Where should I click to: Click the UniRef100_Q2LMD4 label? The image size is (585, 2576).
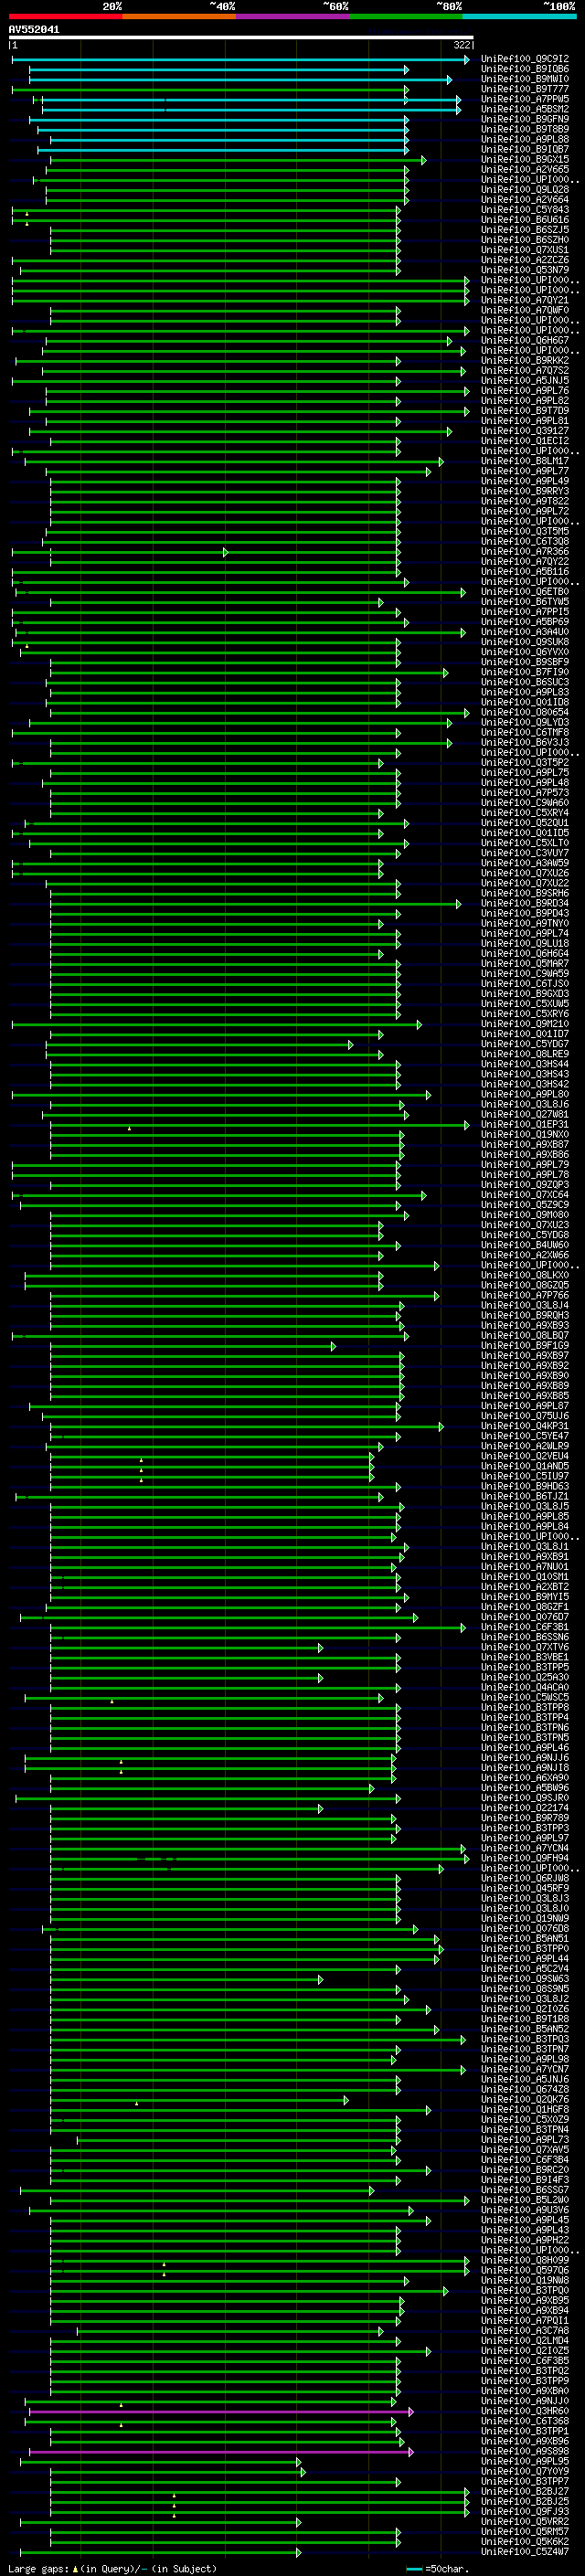(x=525, y=2340)
